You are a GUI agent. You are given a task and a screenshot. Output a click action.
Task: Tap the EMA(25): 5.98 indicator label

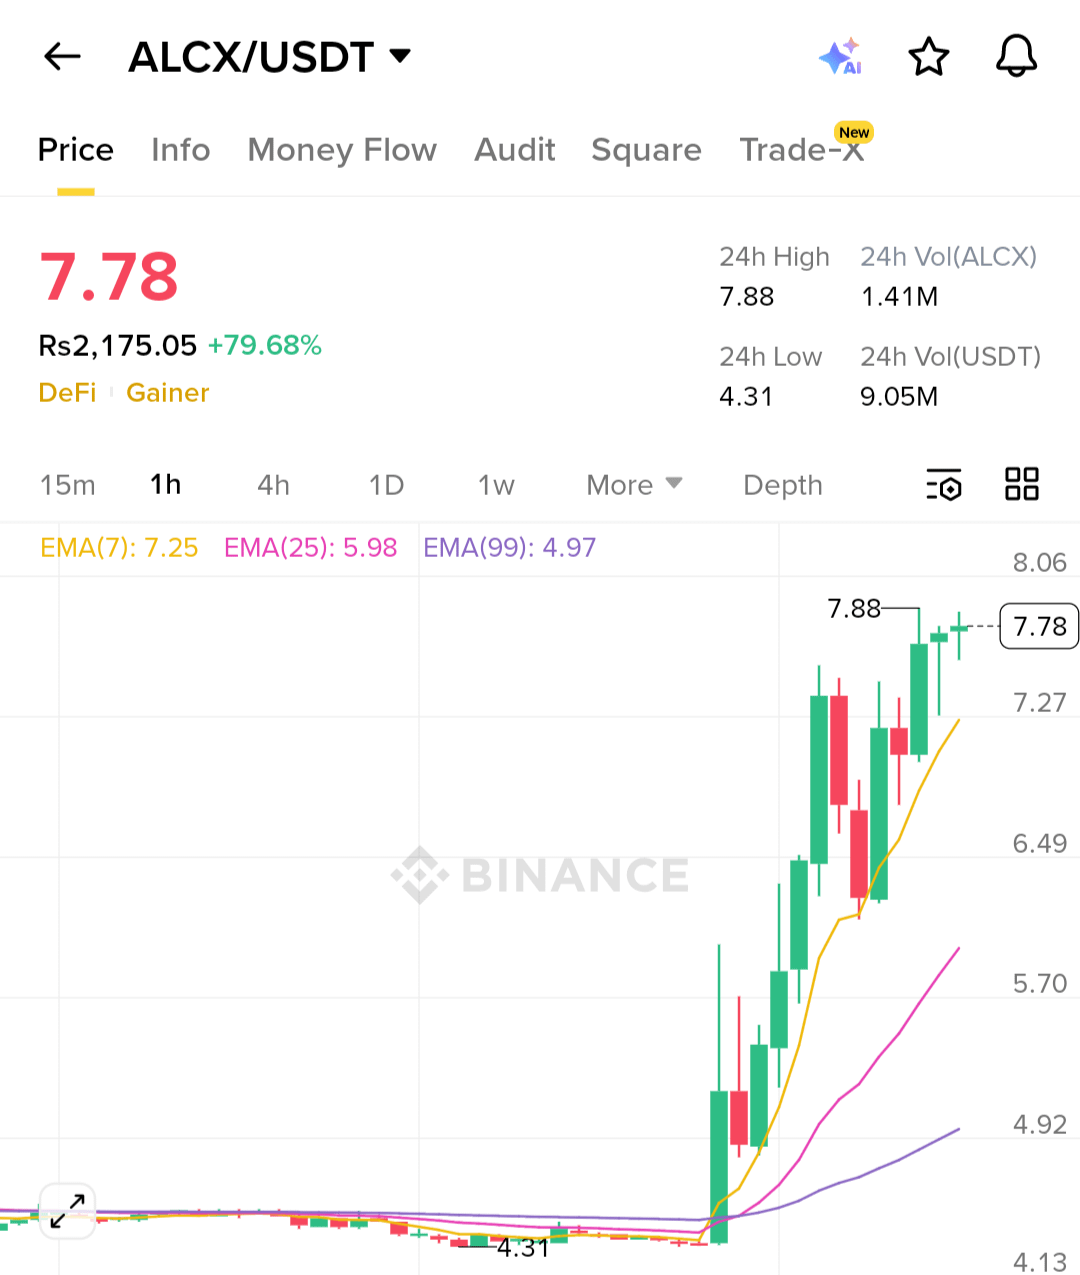(311, 547)
